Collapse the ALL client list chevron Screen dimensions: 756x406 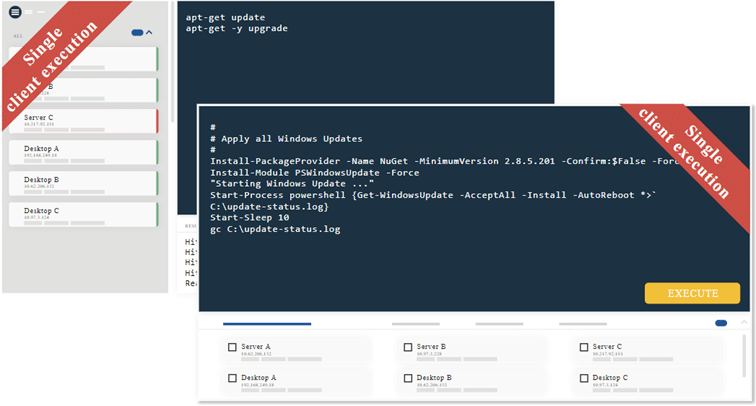pyautogui.click(x=150, y=33)
